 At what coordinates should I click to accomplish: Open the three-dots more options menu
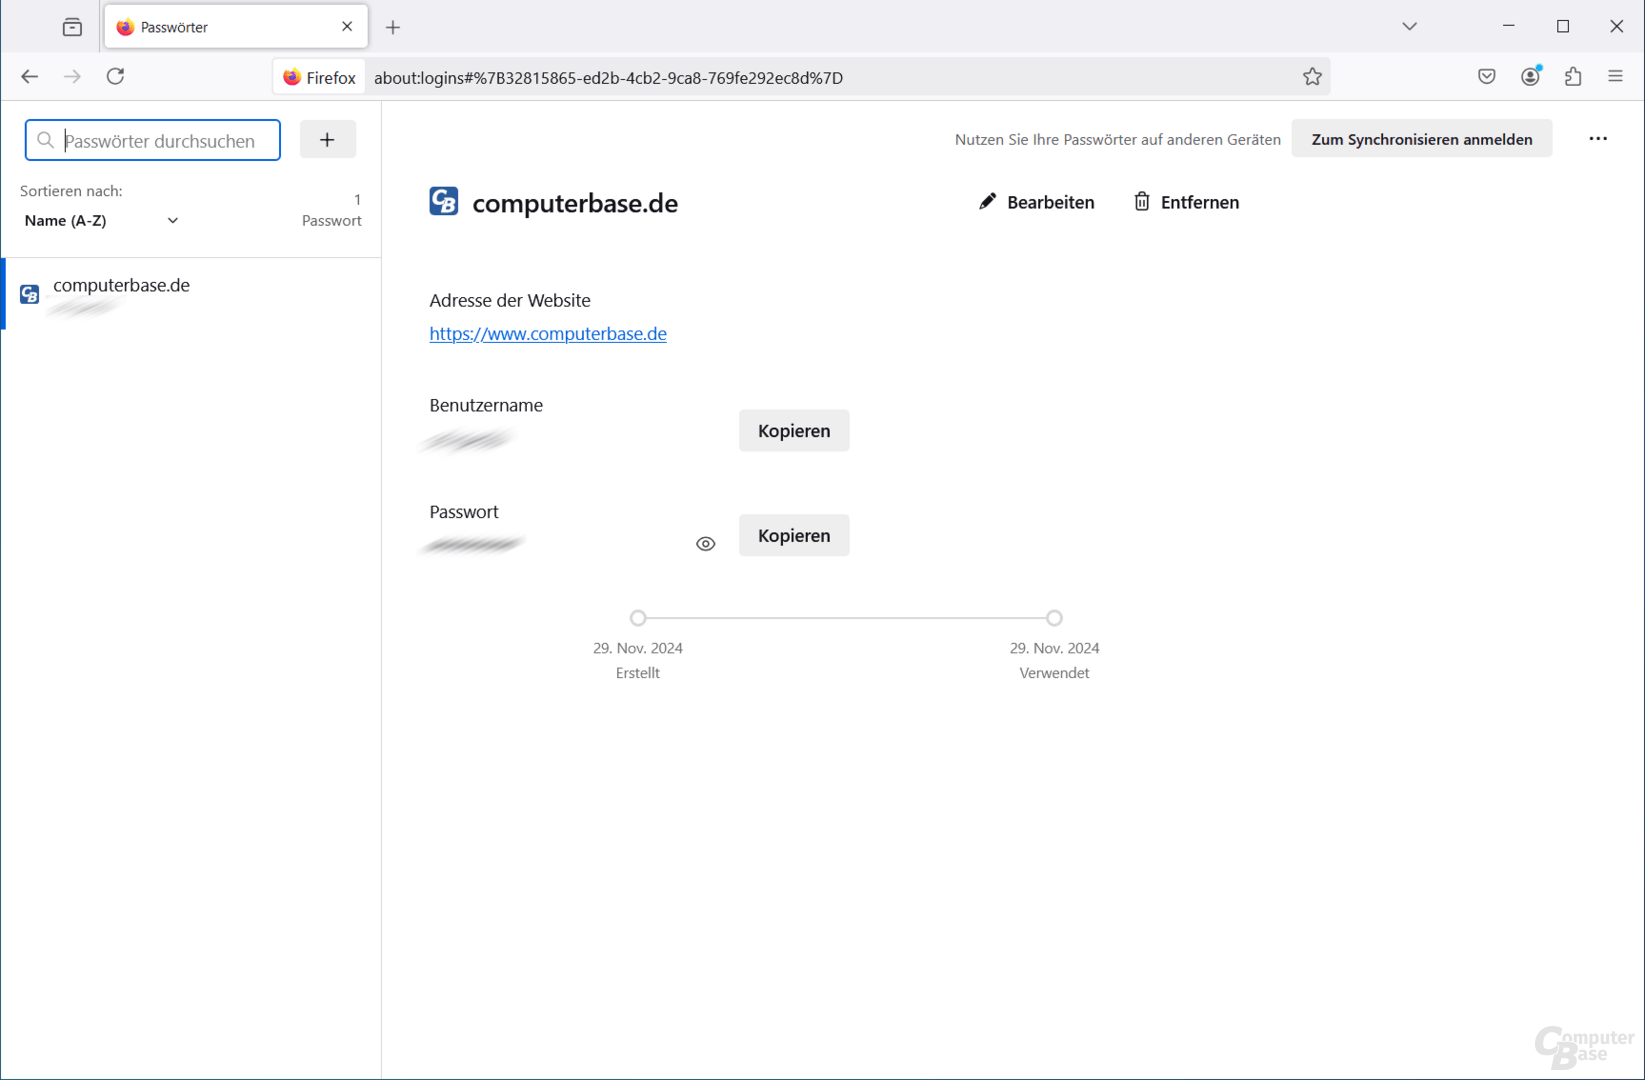pos(1598,139)
